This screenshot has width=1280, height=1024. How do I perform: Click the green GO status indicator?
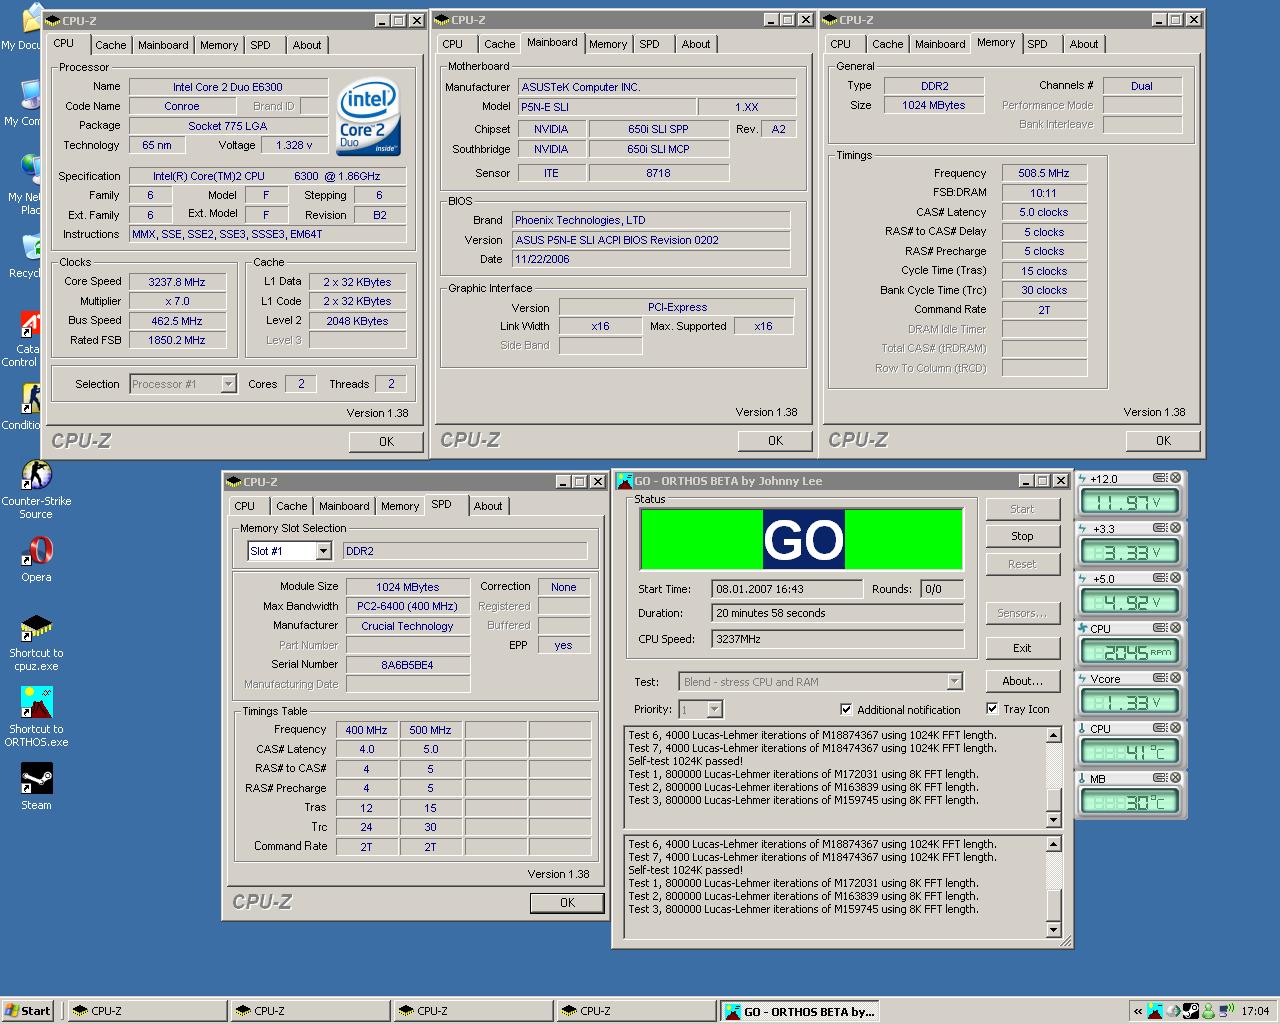802,540
